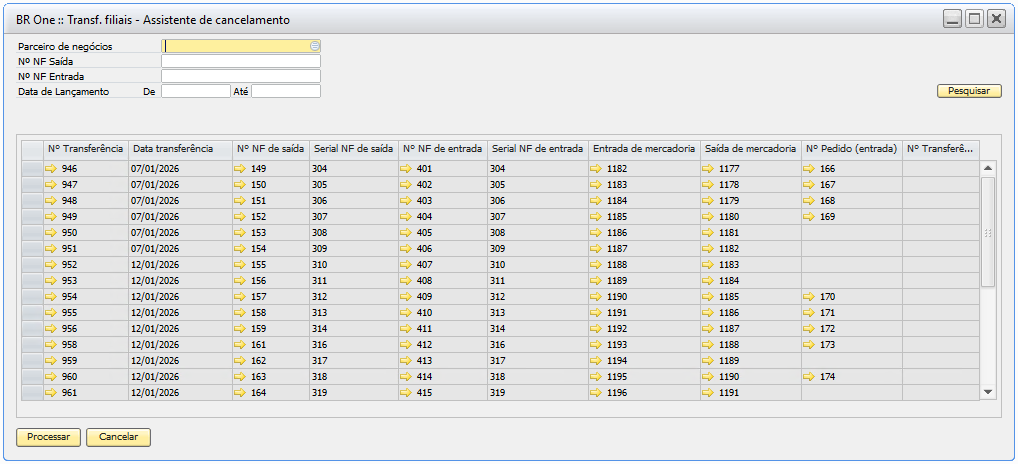Open NF de saída 164 link arrow
The image size is (1018, 464).
239,393
